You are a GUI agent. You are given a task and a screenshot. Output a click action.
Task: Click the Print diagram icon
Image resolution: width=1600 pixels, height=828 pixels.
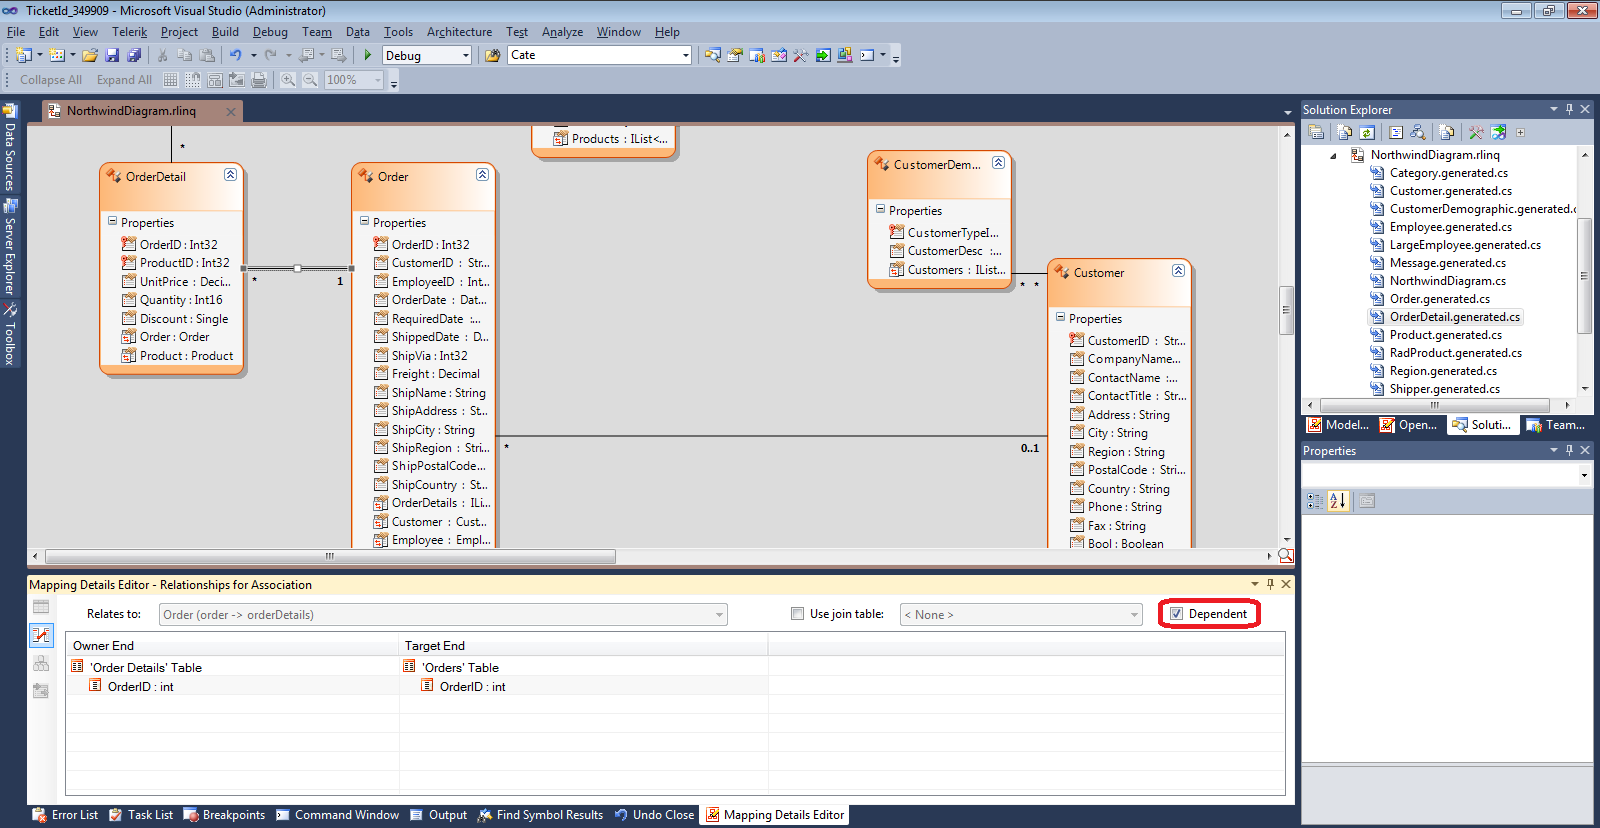[x=259, y=80]
